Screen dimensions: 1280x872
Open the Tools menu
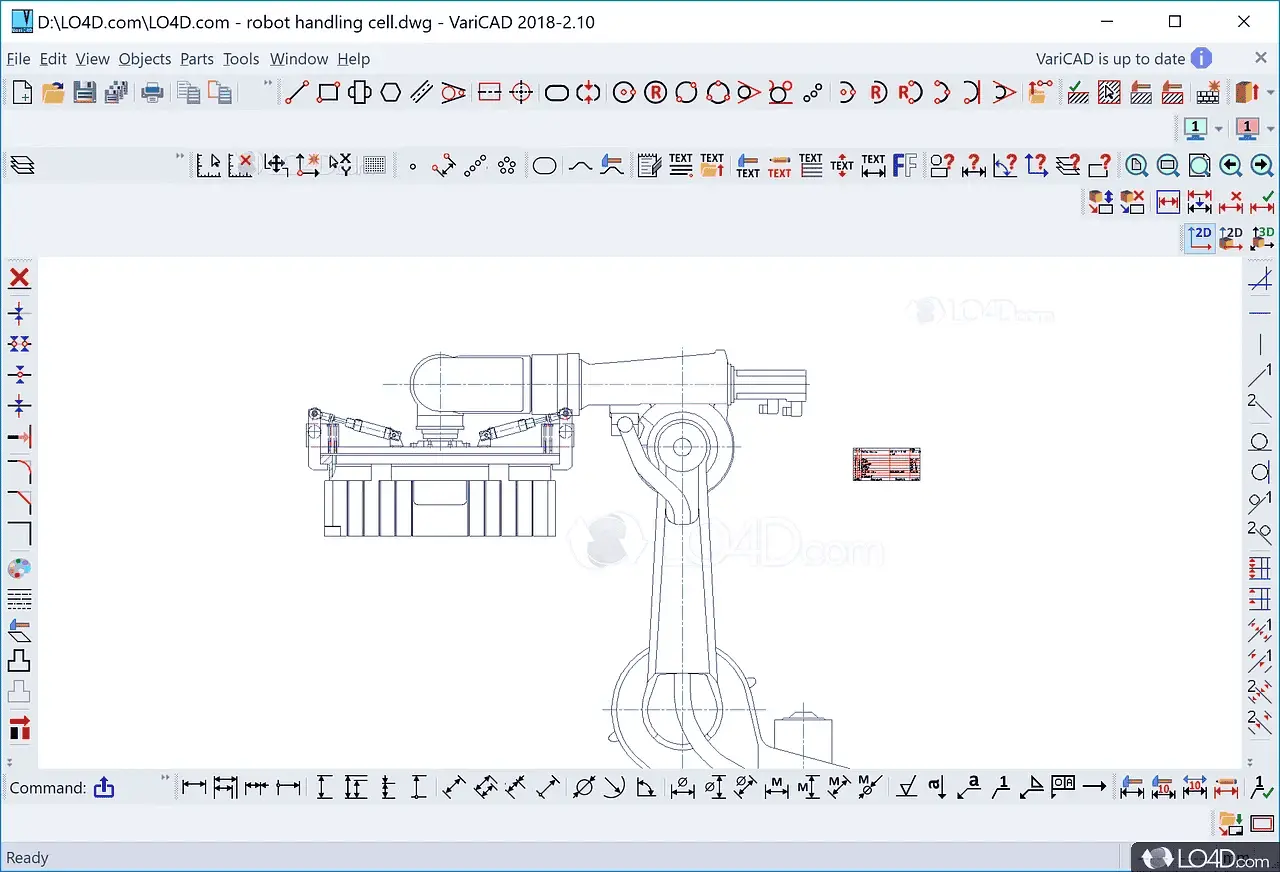click(x=241, y=59)
